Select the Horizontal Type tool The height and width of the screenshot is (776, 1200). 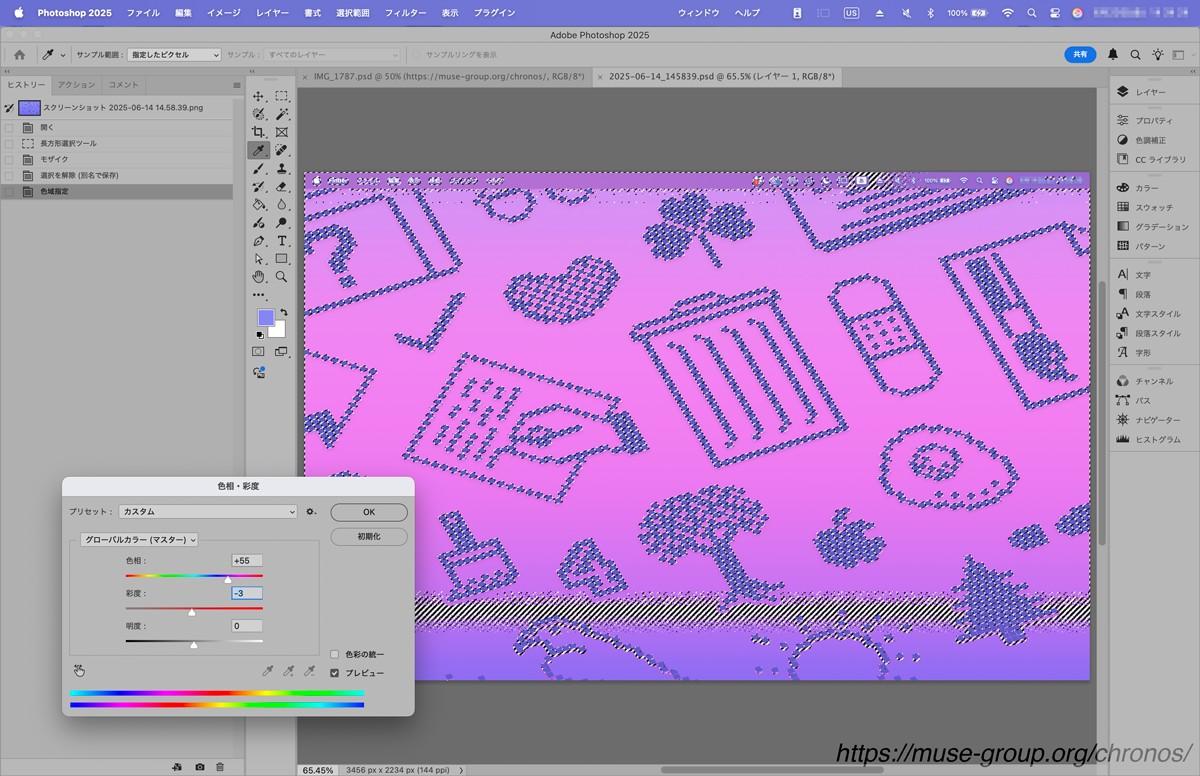pos(282,241)
